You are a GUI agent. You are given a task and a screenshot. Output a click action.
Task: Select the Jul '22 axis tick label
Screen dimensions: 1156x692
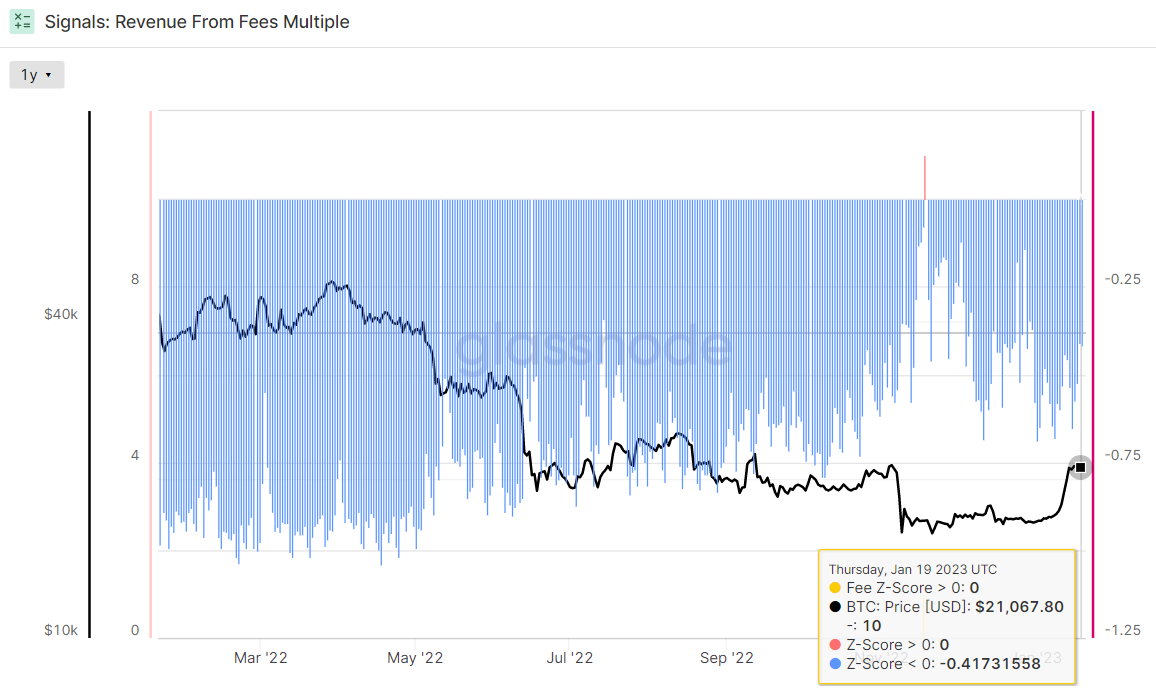569,658
